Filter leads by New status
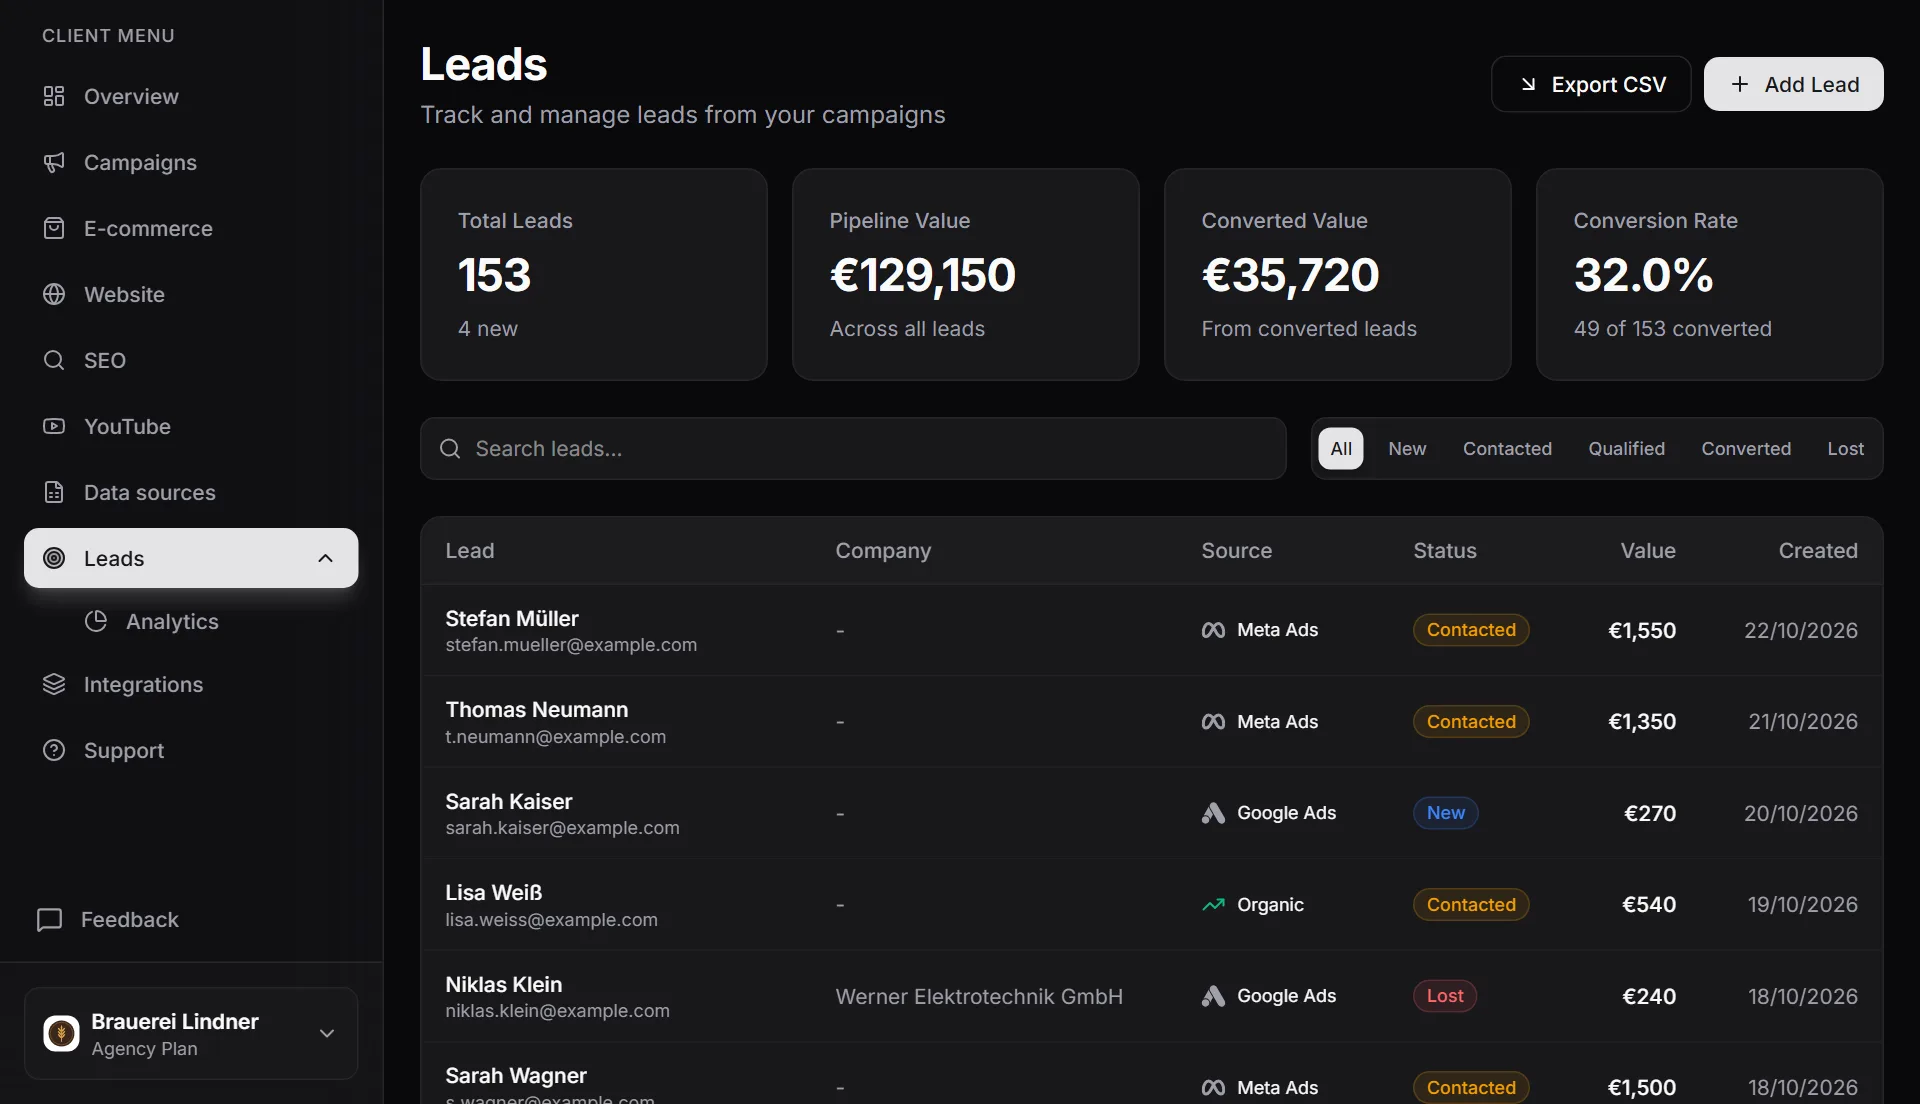 tap(1407, 448)
